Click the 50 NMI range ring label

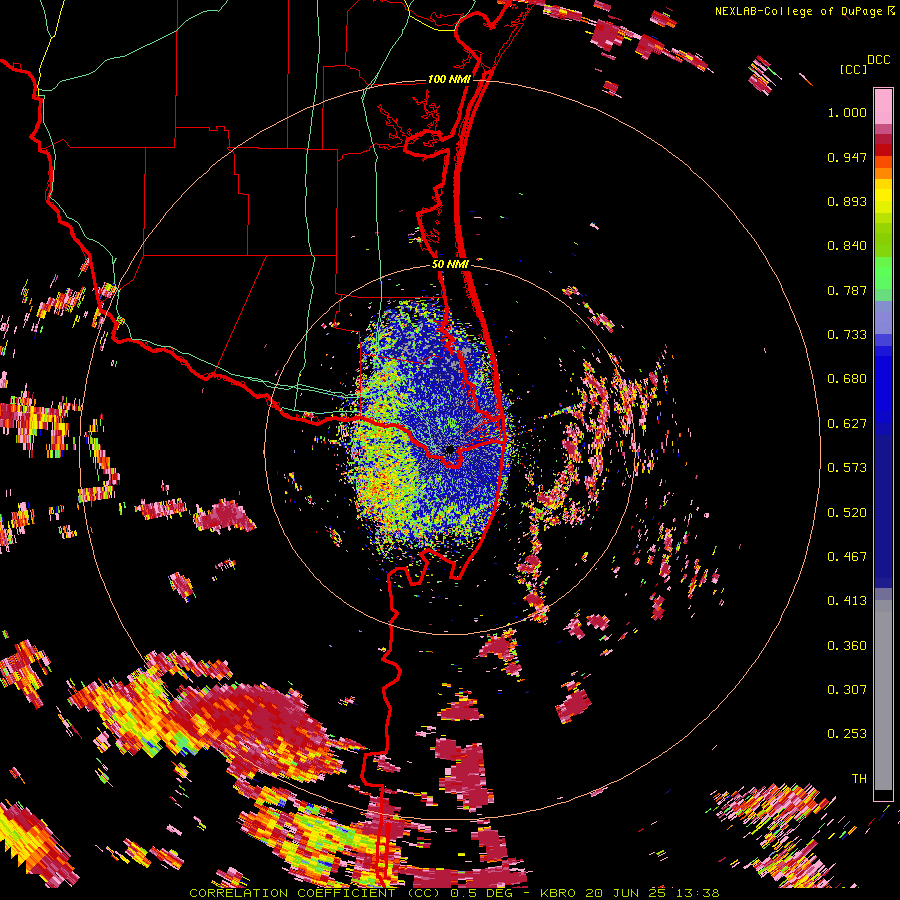point(450,264)
